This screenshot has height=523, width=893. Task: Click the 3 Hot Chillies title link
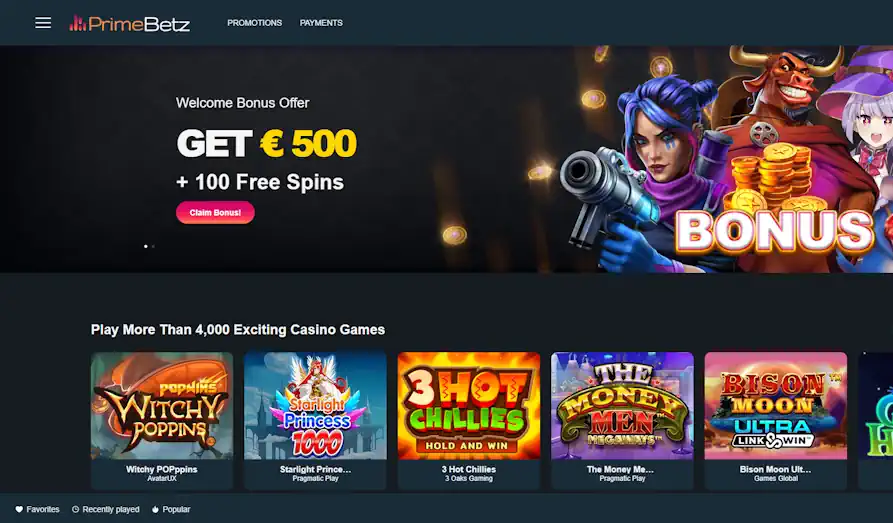469,469
